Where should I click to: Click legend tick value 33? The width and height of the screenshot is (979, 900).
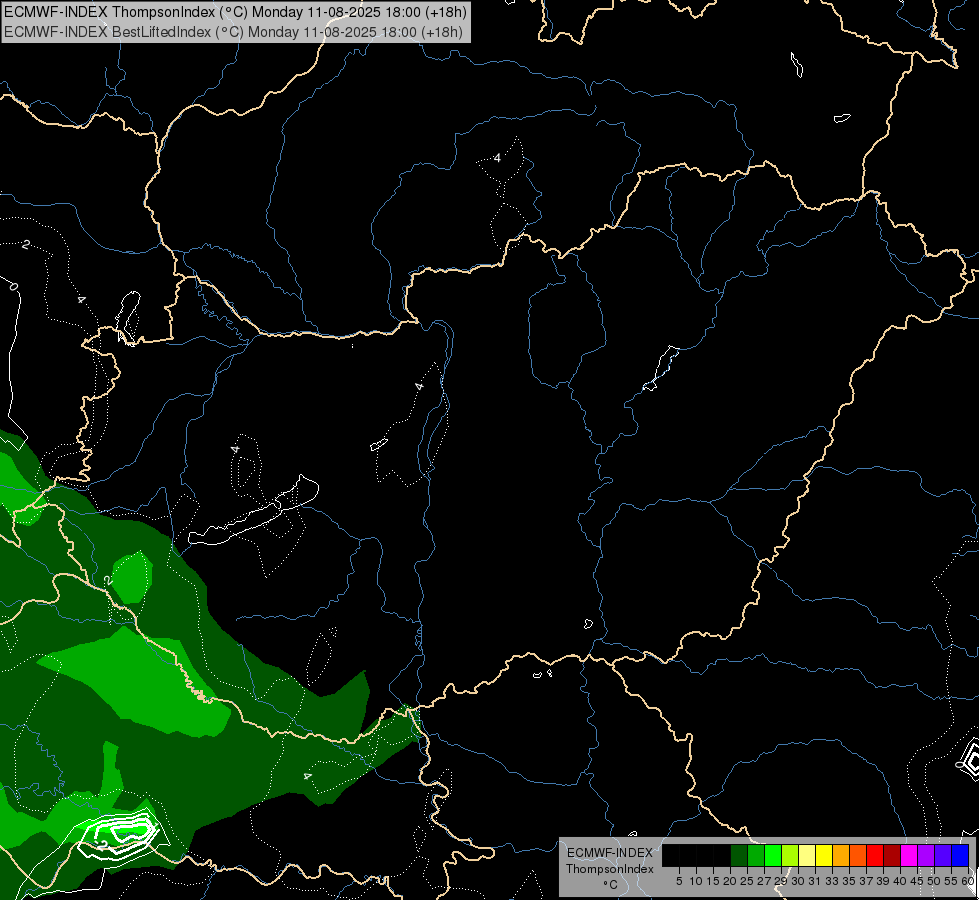(x=832, y=881)
